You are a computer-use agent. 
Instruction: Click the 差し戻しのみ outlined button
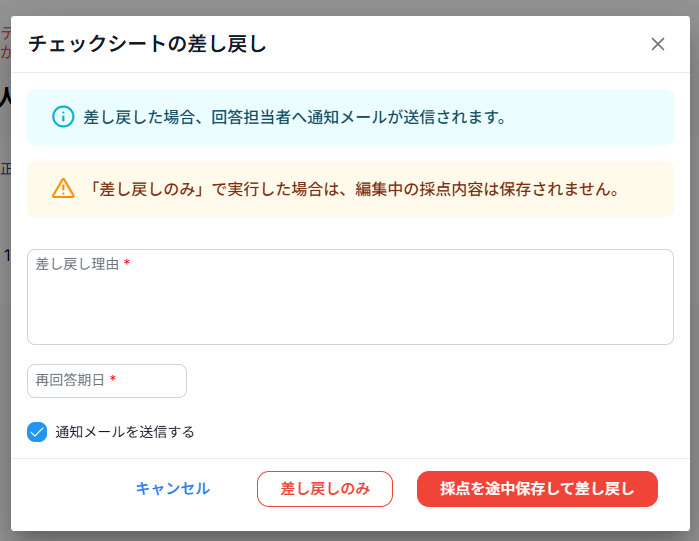tap(325, 489)
